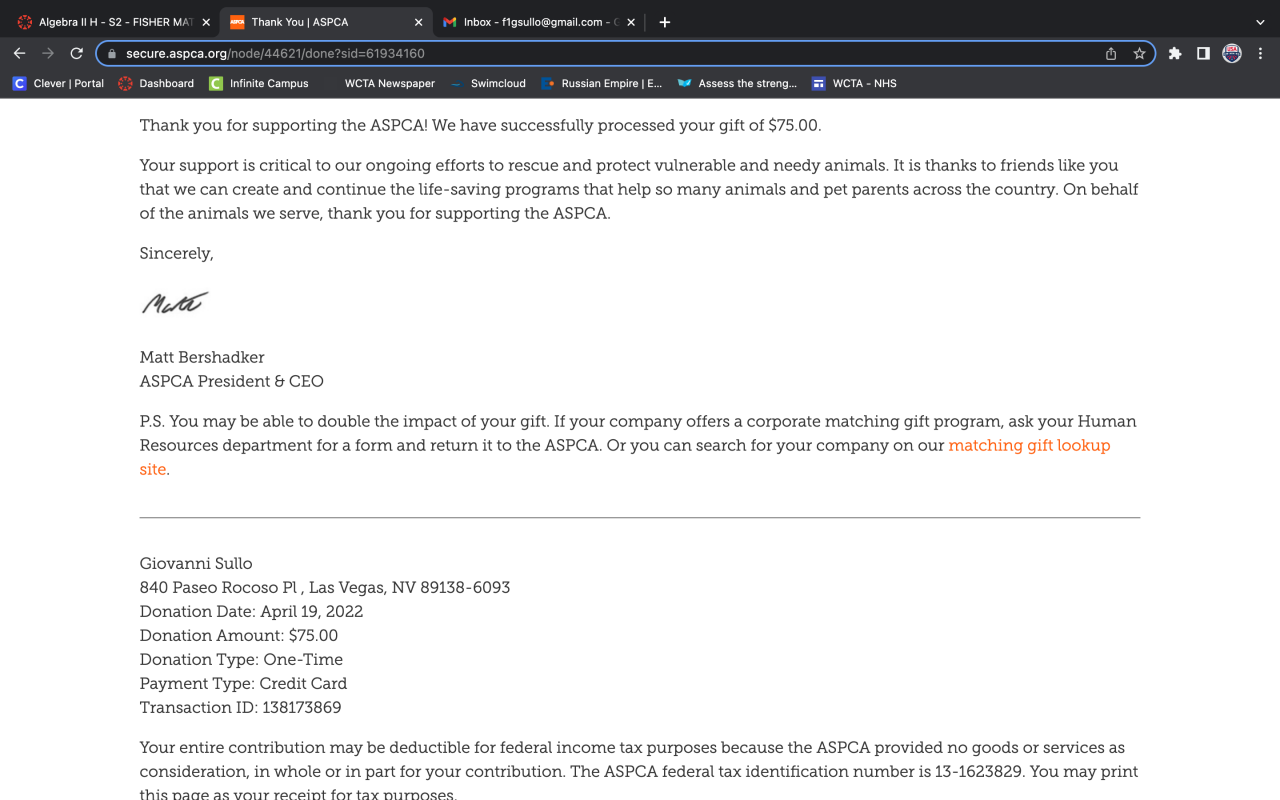Open a new tab with plus button
The width and height of the screenshot is (1280, 800).
(665, 22)
